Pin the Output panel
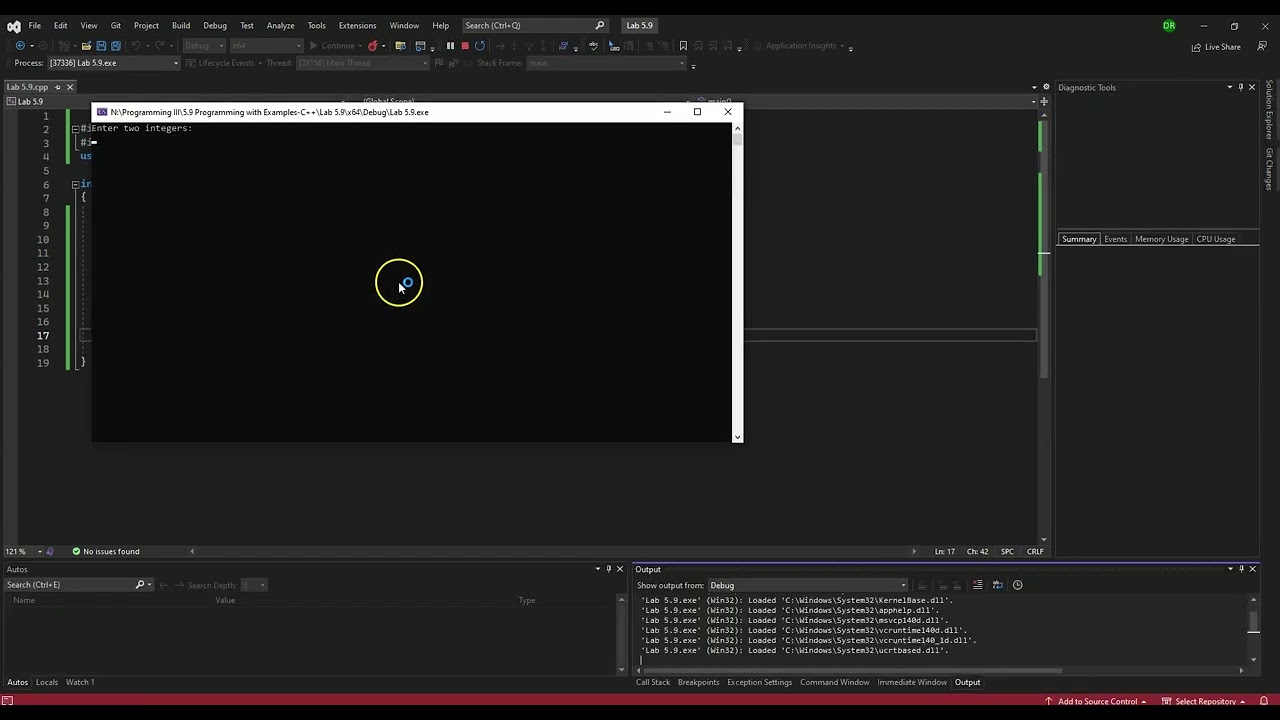This screenshot has height=720, width=1280. pyautogui.click(x=1241, y=569)
